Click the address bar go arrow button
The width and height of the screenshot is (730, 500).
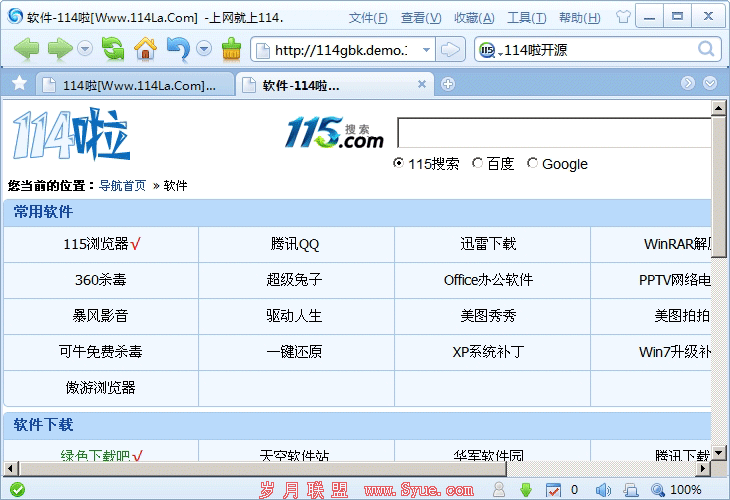(x=450, y=49)
